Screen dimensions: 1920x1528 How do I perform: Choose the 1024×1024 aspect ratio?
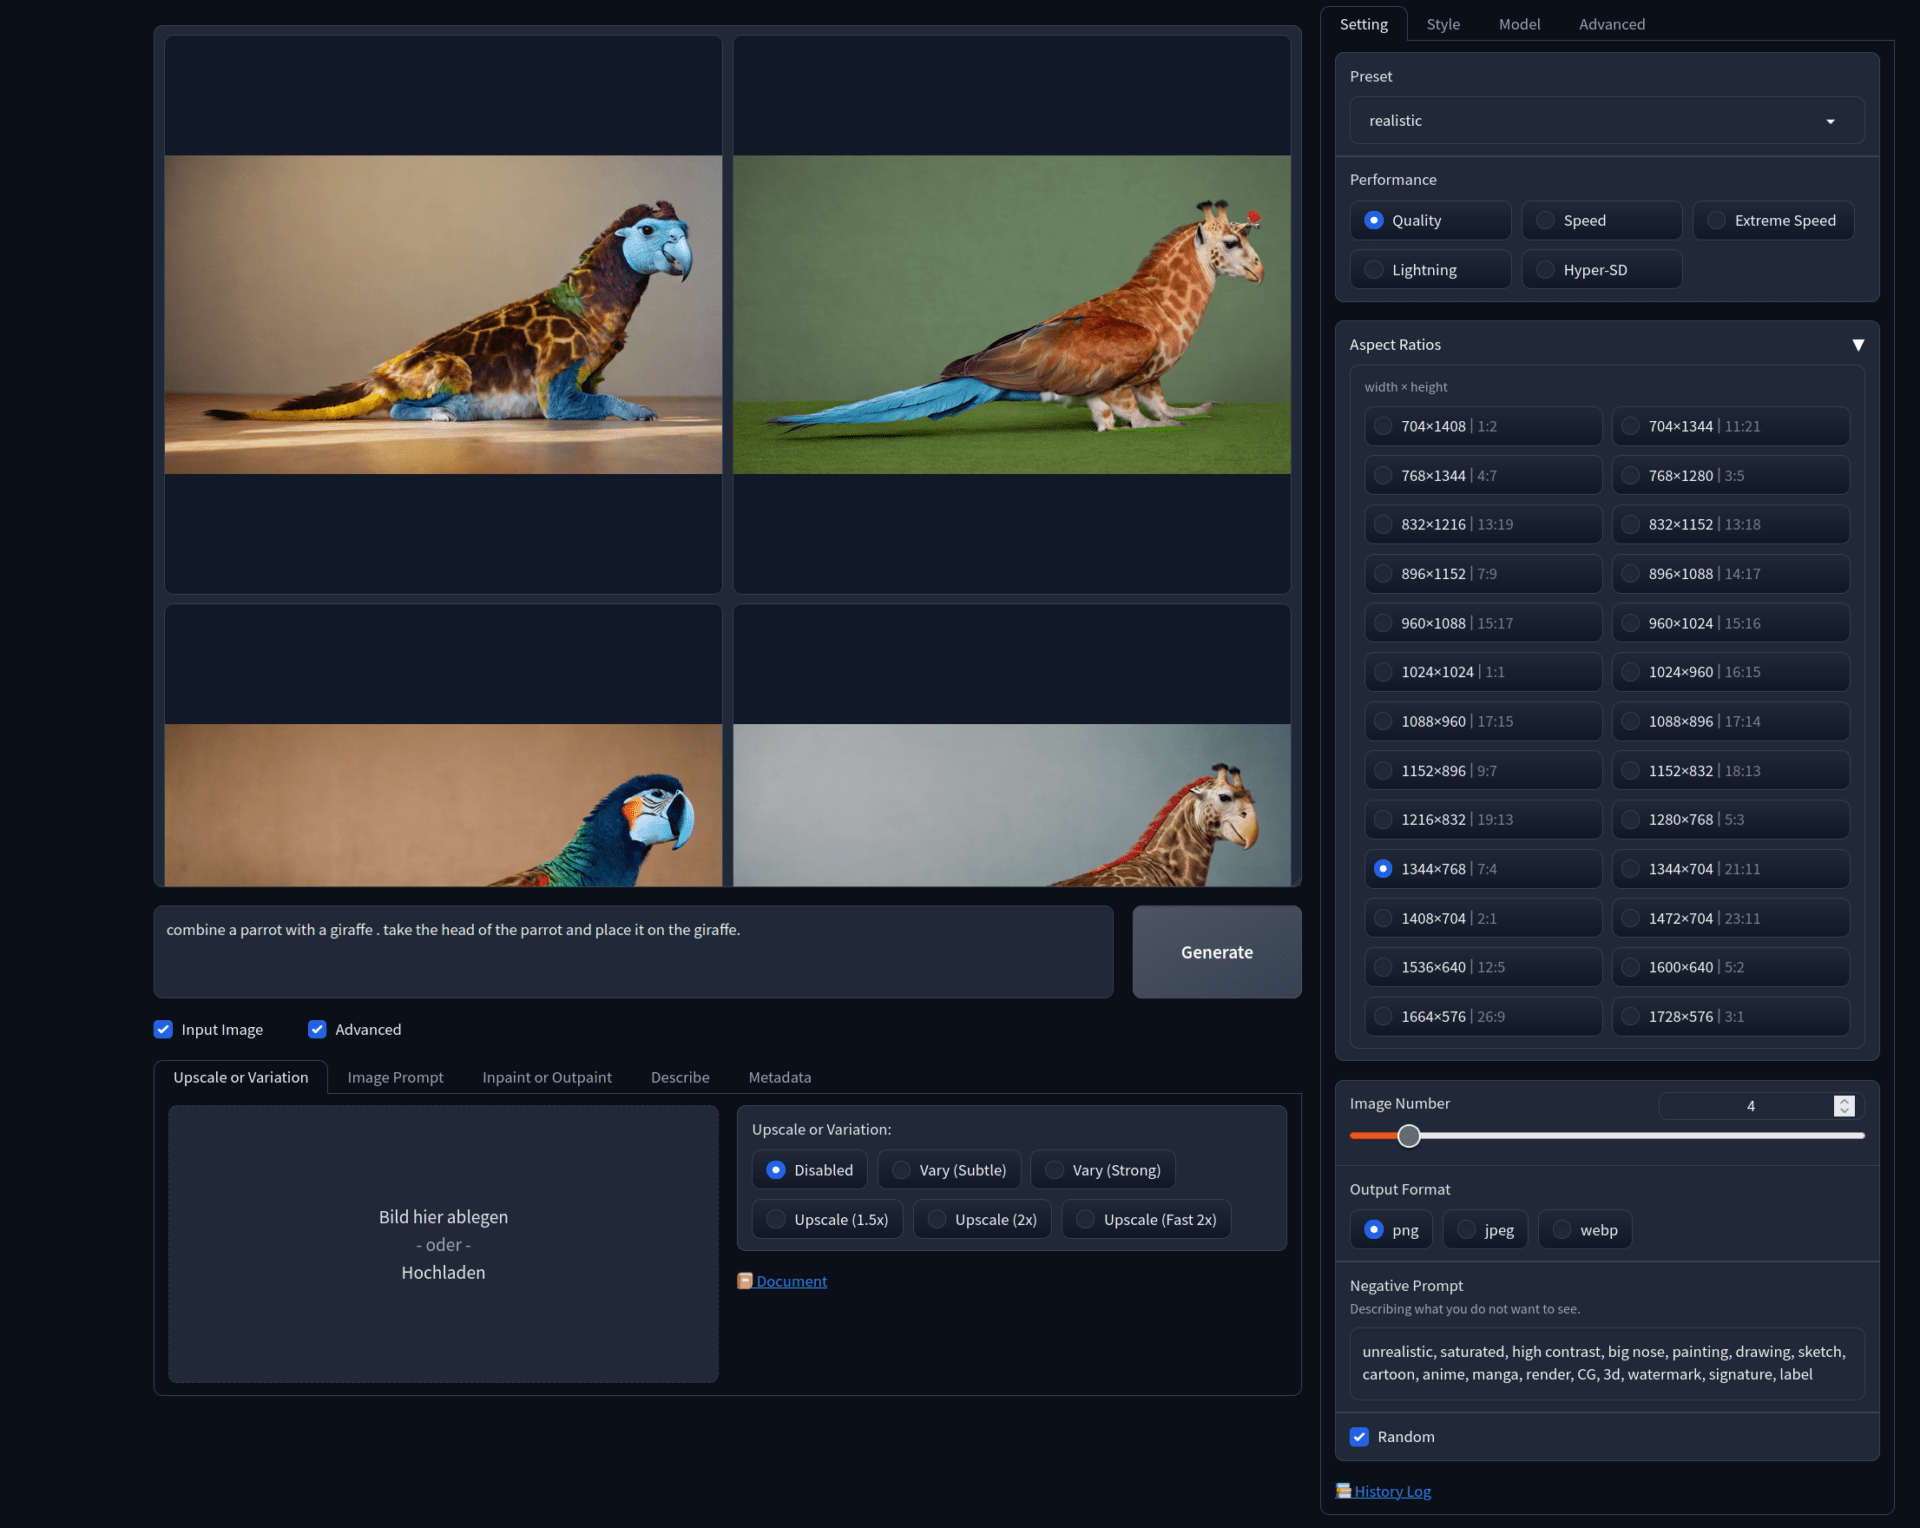[1483, 672]
